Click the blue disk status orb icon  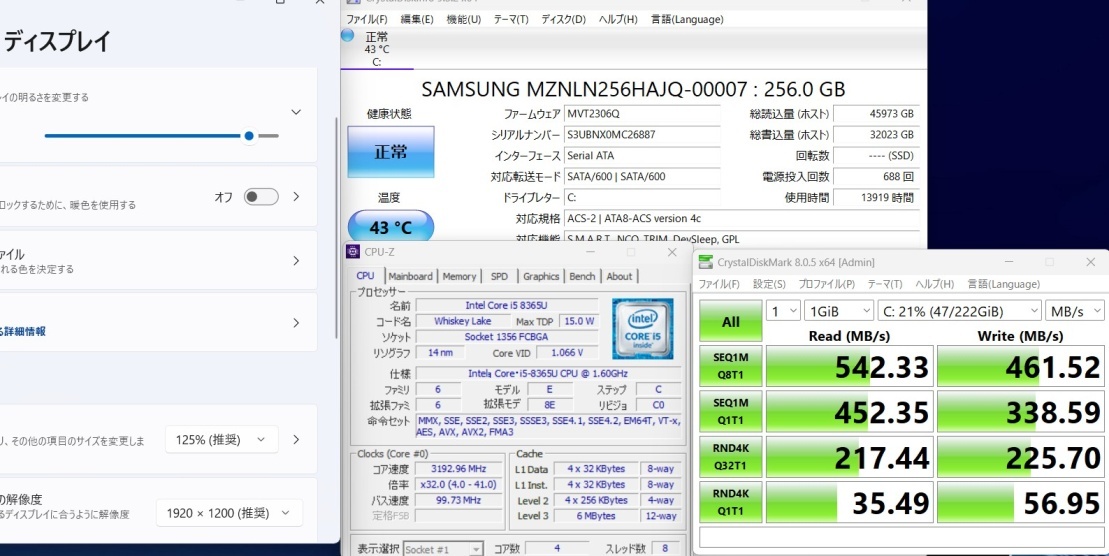coord(347,35)
